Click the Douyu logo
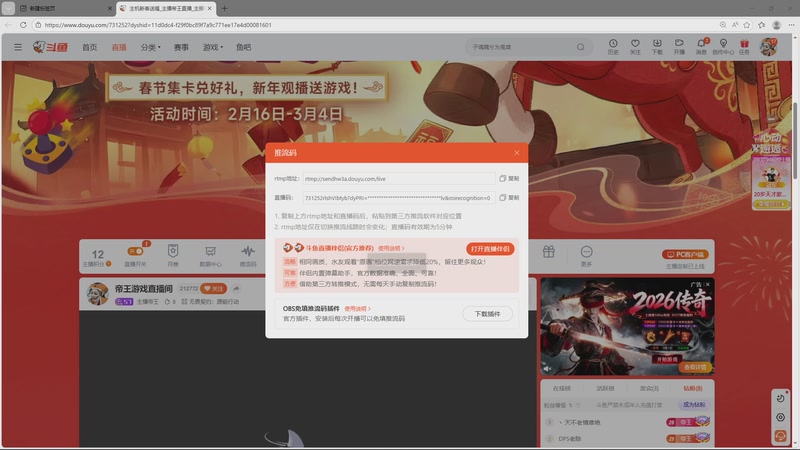 point(51,47)
